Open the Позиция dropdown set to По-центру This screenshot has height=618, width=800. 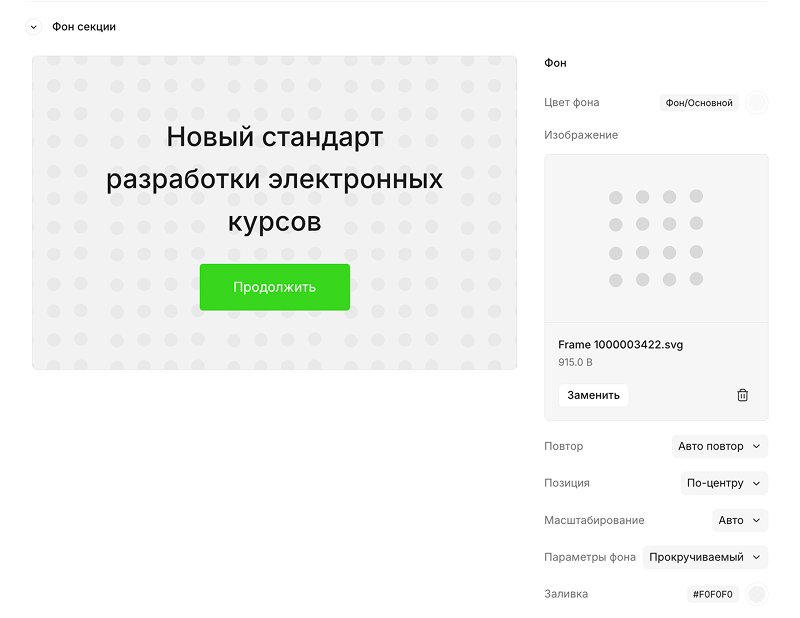click(723, 483)
